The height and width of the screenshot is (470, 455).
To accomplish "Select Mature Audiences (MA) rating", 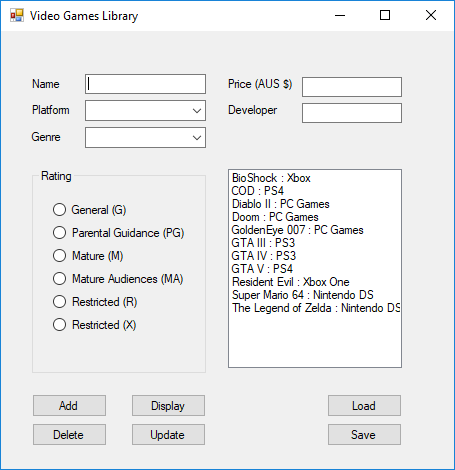I will click(x=118, y=279).
